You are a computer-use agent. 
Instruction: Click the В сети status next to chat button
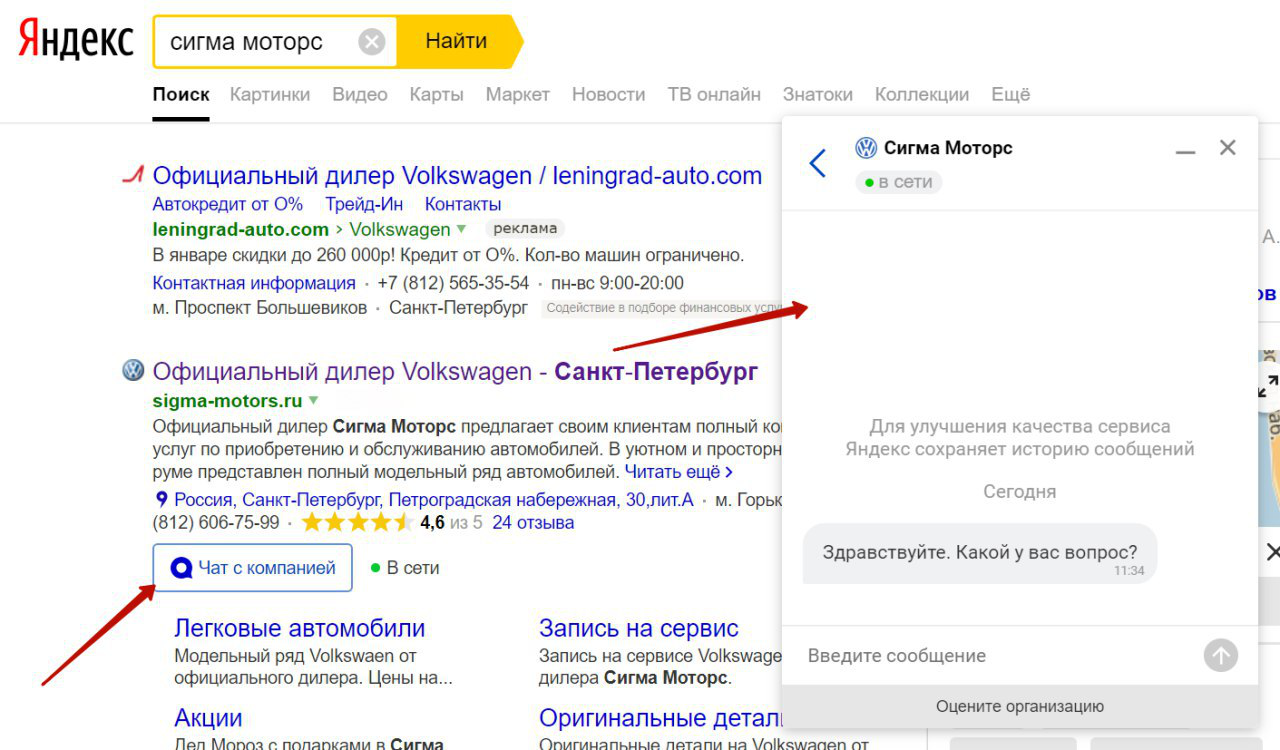(x=405, y=568)
